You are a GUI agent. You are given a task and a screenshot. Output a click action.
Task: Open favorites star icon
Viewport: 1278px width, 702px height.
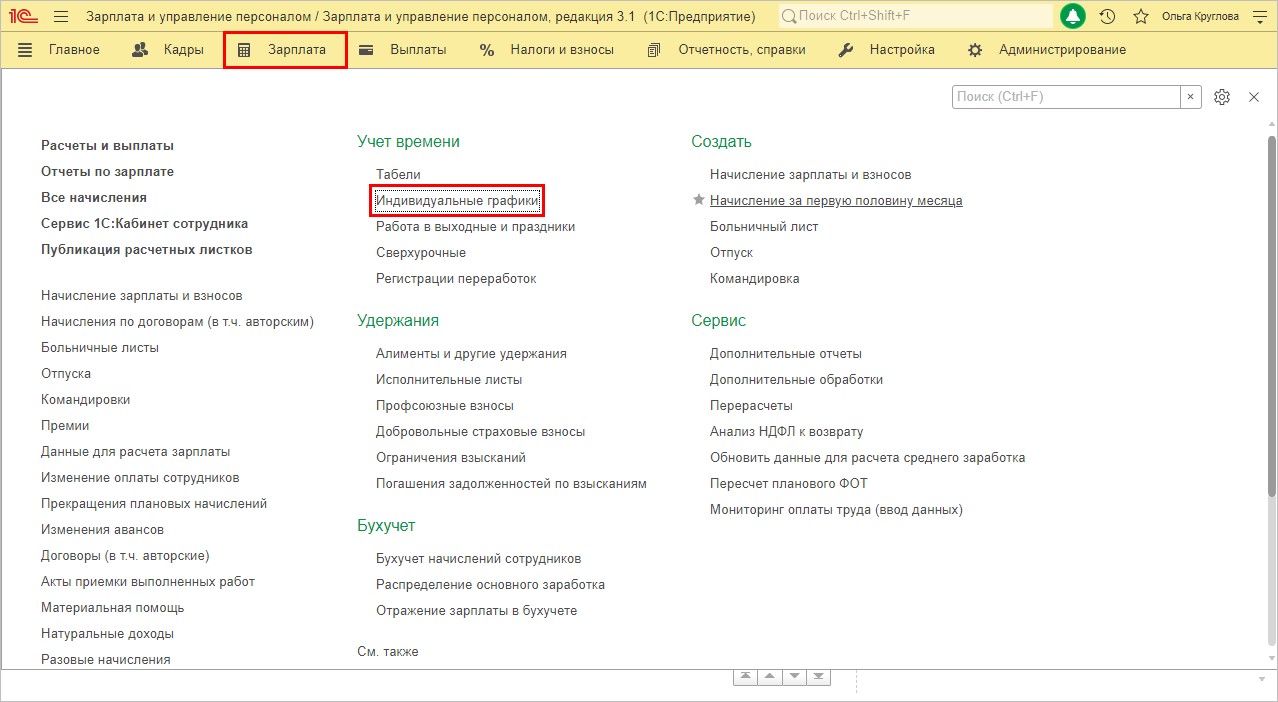pos(1141,16)
